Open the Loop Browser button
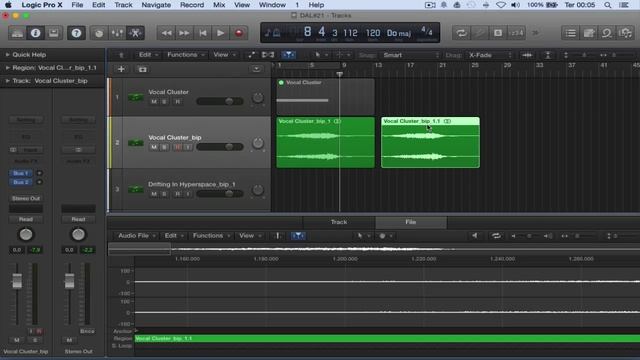 [607, 33]
